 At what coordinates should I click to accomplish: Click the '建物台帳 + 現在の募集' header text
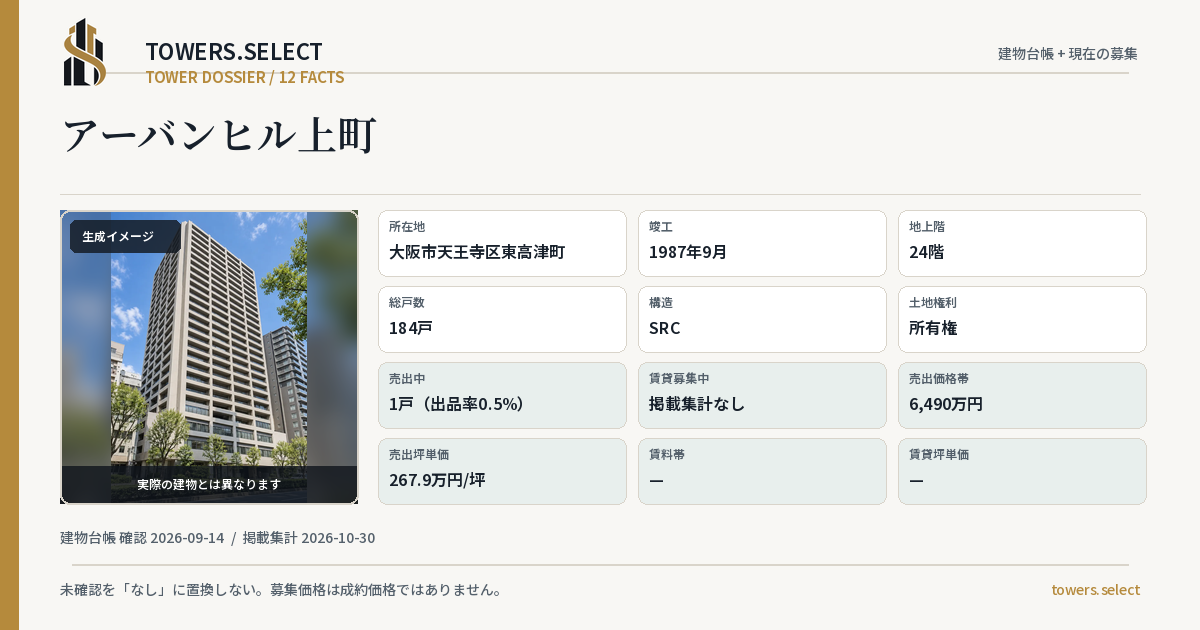[x=1068, y=53]
